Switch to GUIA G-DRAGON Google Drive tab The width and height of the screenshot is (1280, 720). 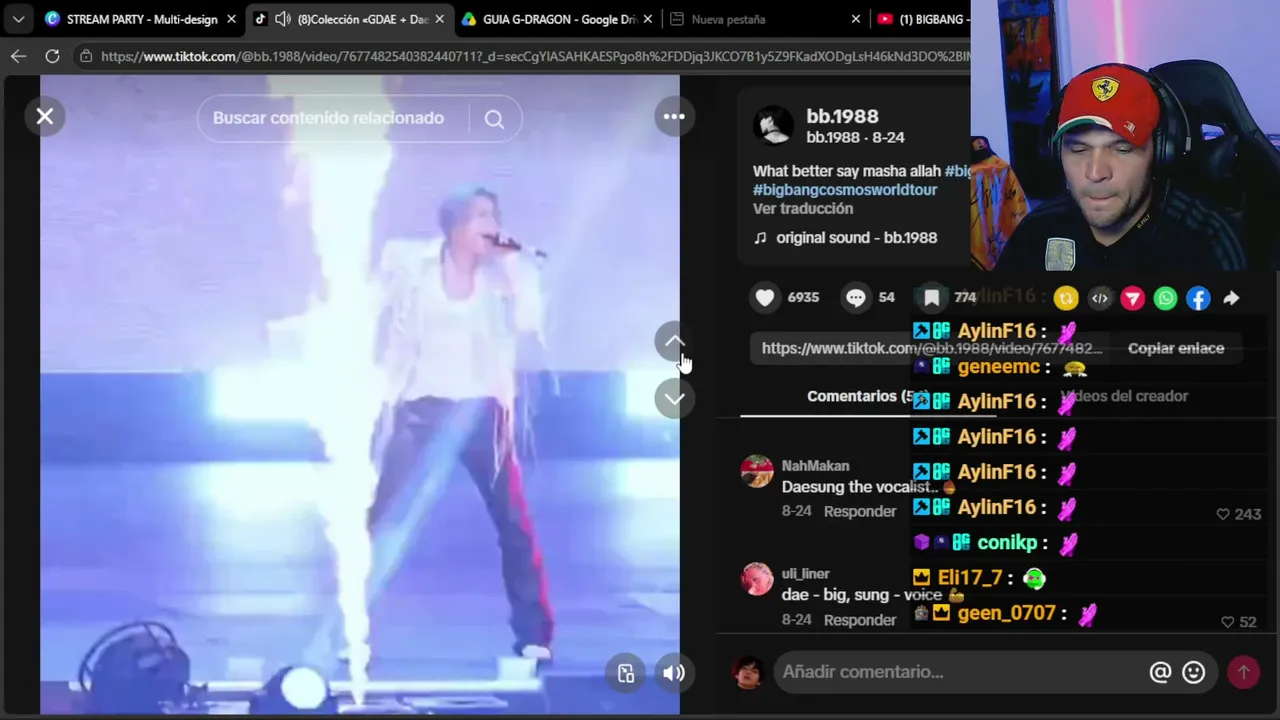[x=556, y=19]
